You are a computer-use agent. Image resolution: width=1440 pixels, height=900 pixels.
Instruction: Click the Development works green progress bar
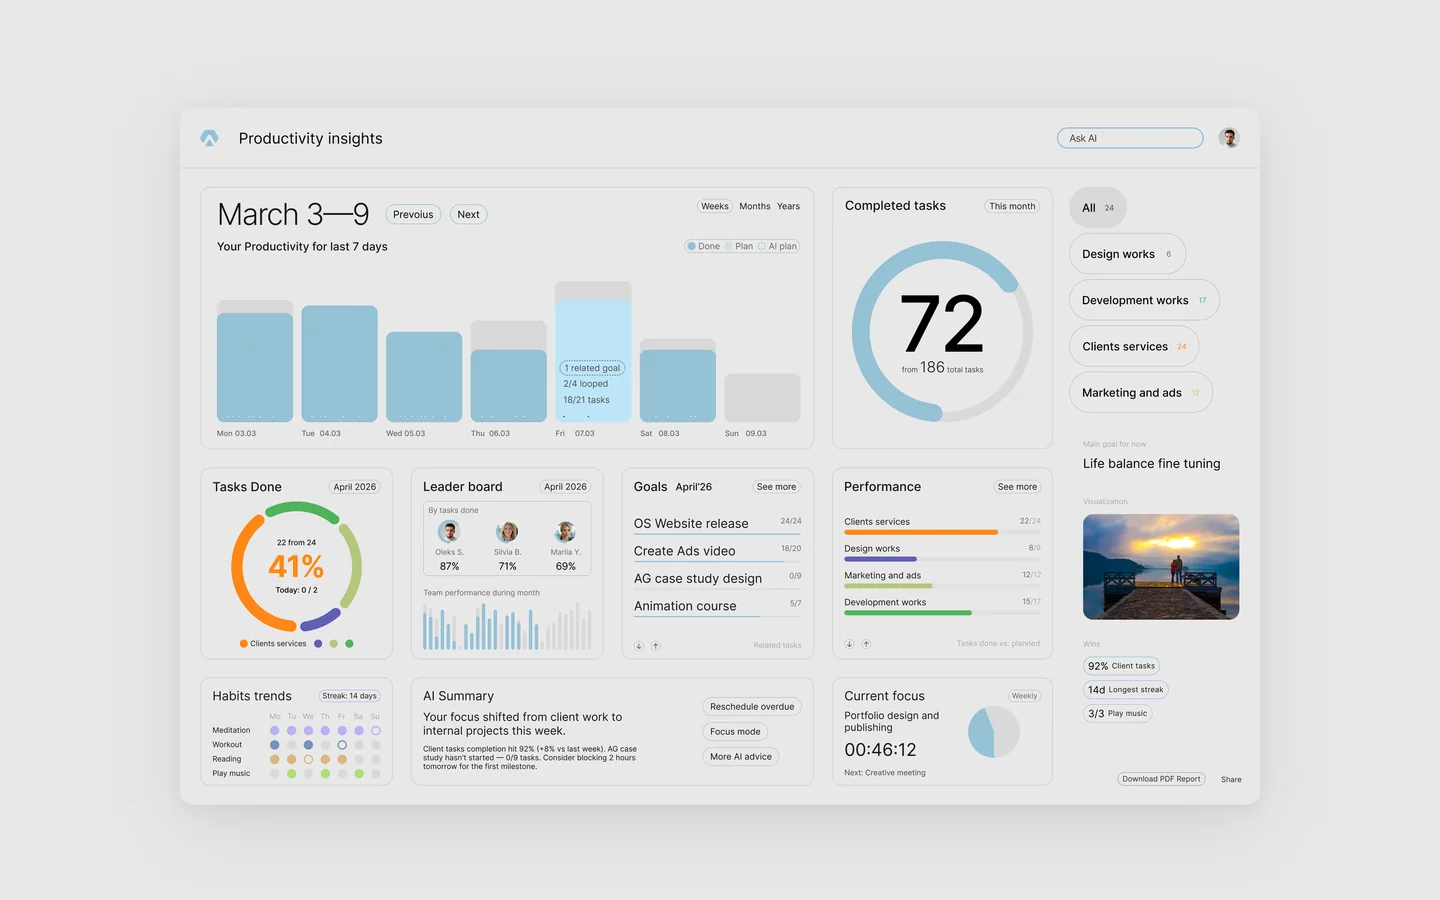[908, 613]
